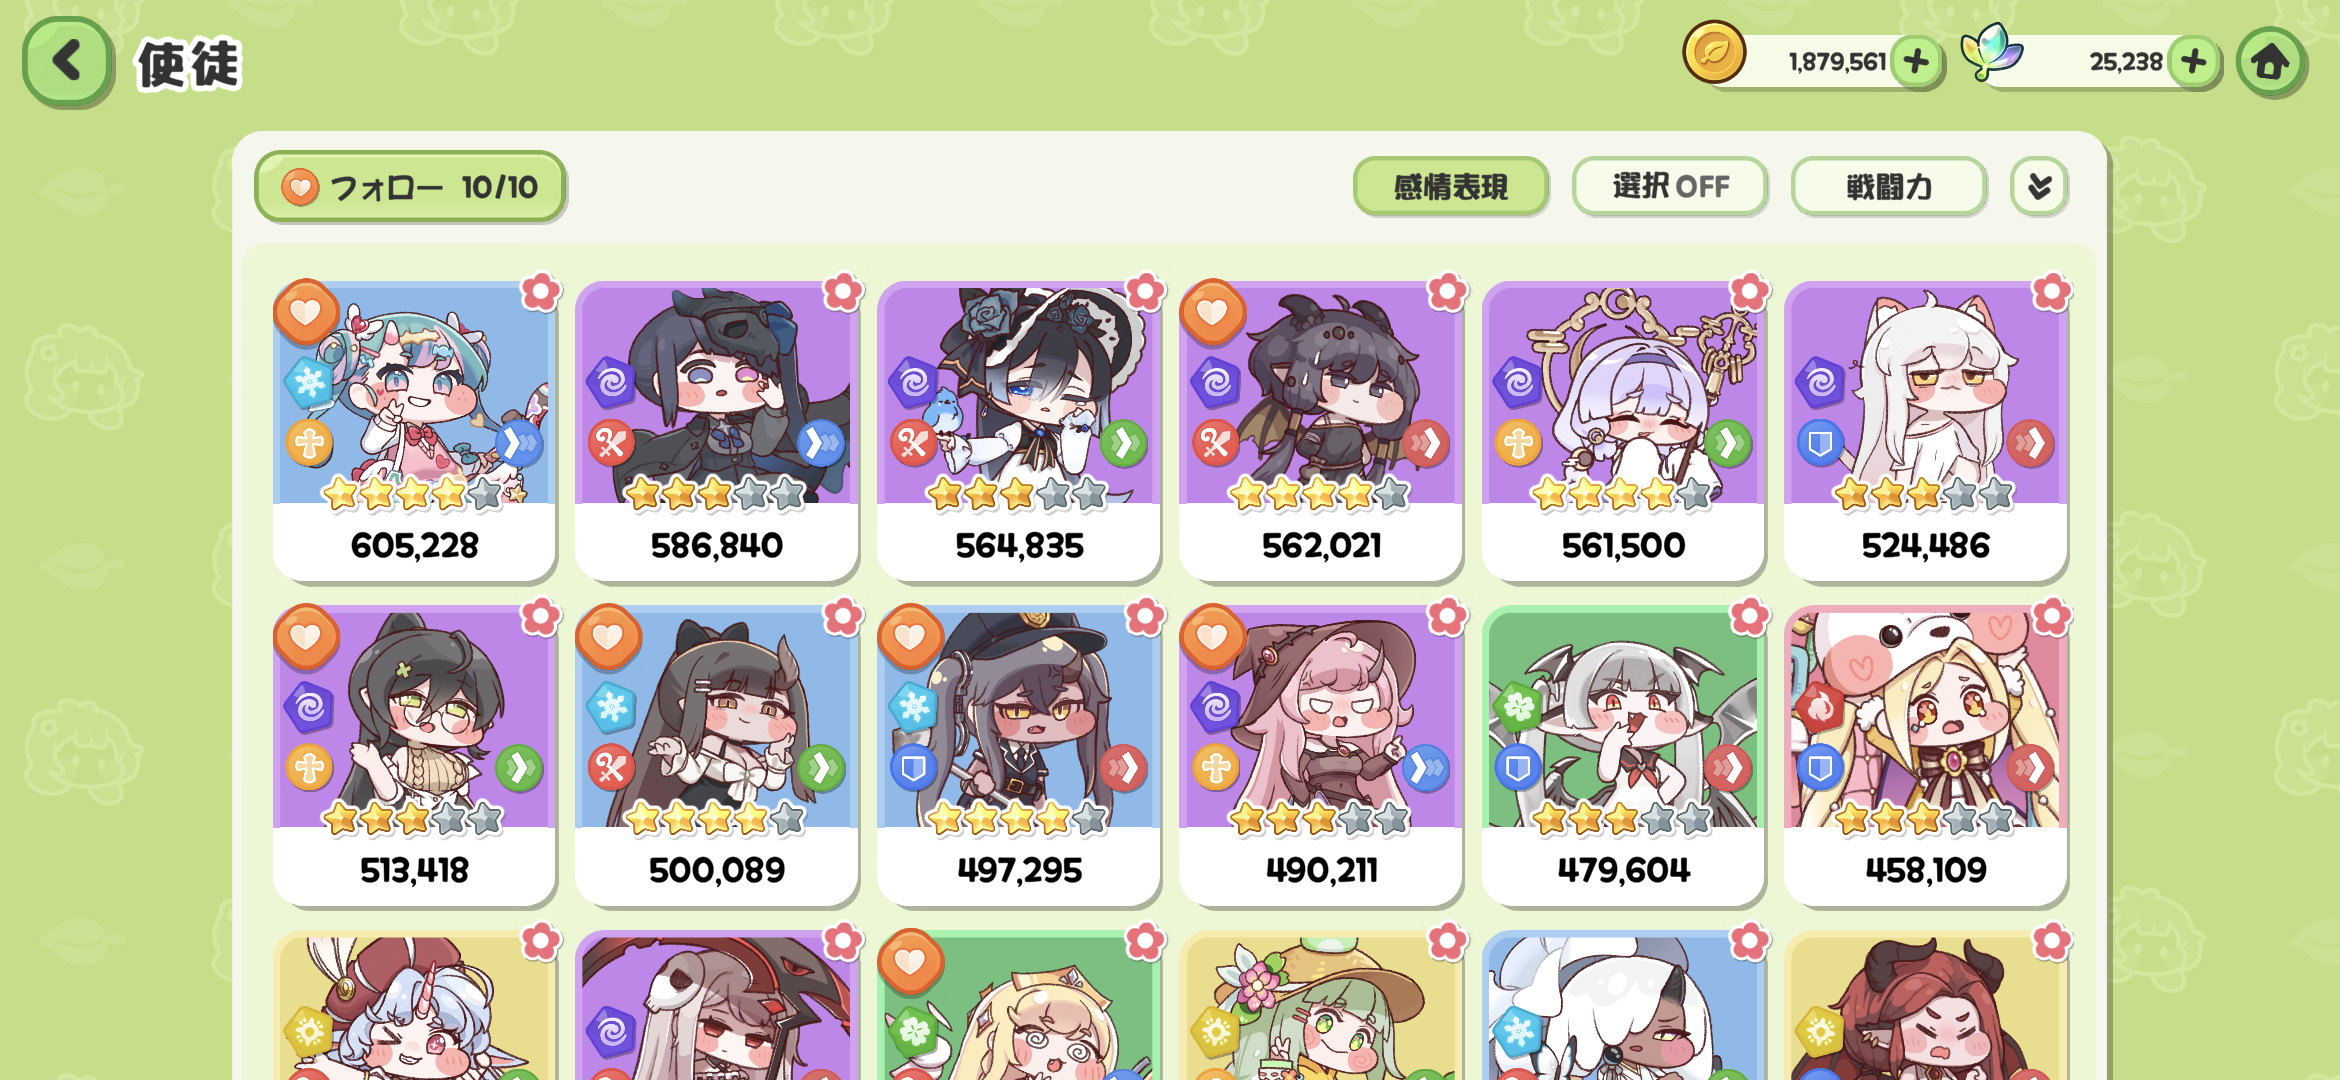Click the flower badge on 586,840 card
This screenshot has width=2340, height=1080.
click(x=843, y=292)
